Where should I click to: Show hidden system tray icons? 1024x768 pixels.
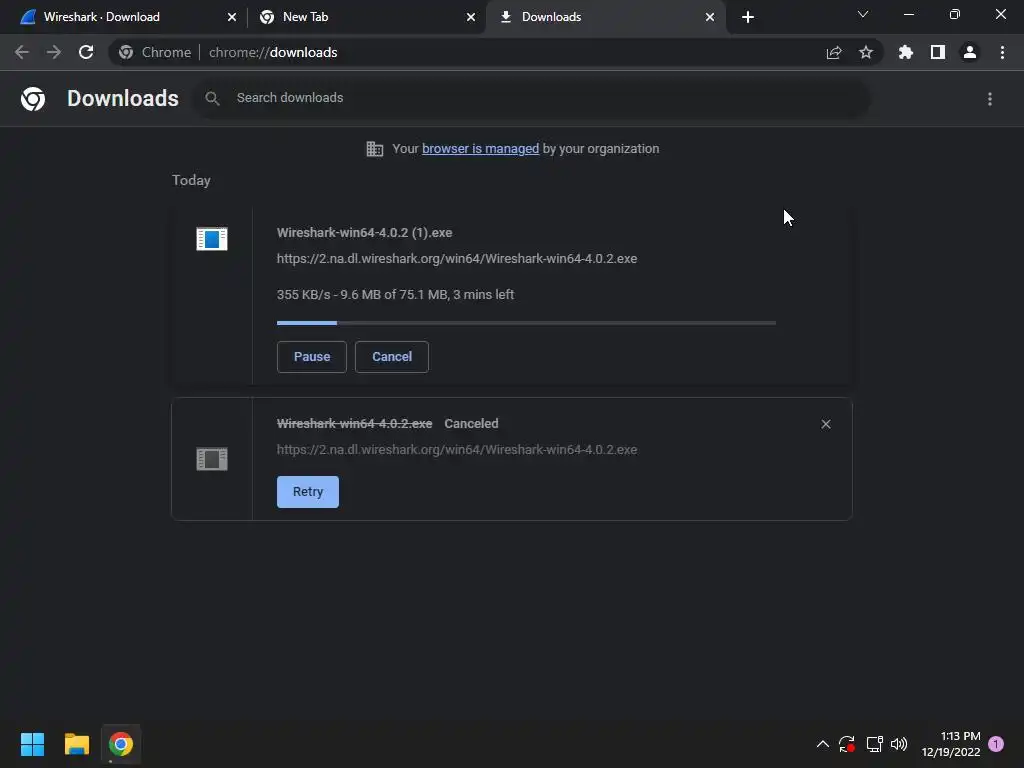tap(823, 744)
